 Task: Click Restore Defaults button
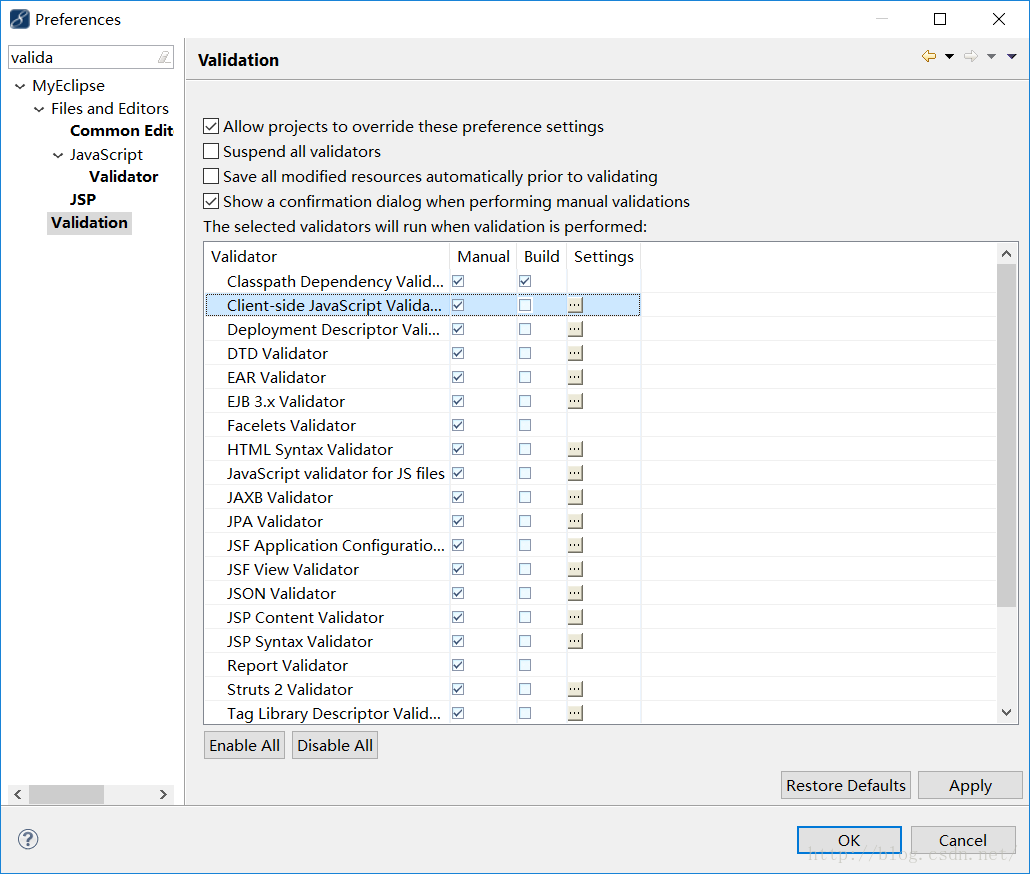pyautogui.click(x=845, y=785)
